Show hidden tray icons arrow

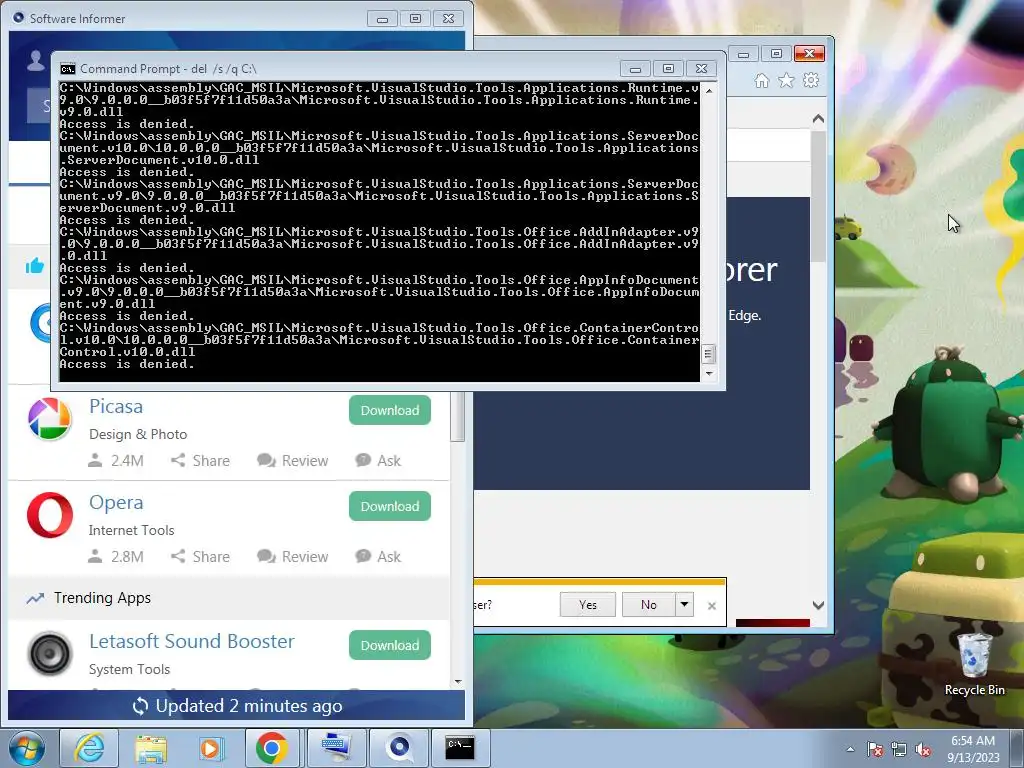(x=850, y=750)
